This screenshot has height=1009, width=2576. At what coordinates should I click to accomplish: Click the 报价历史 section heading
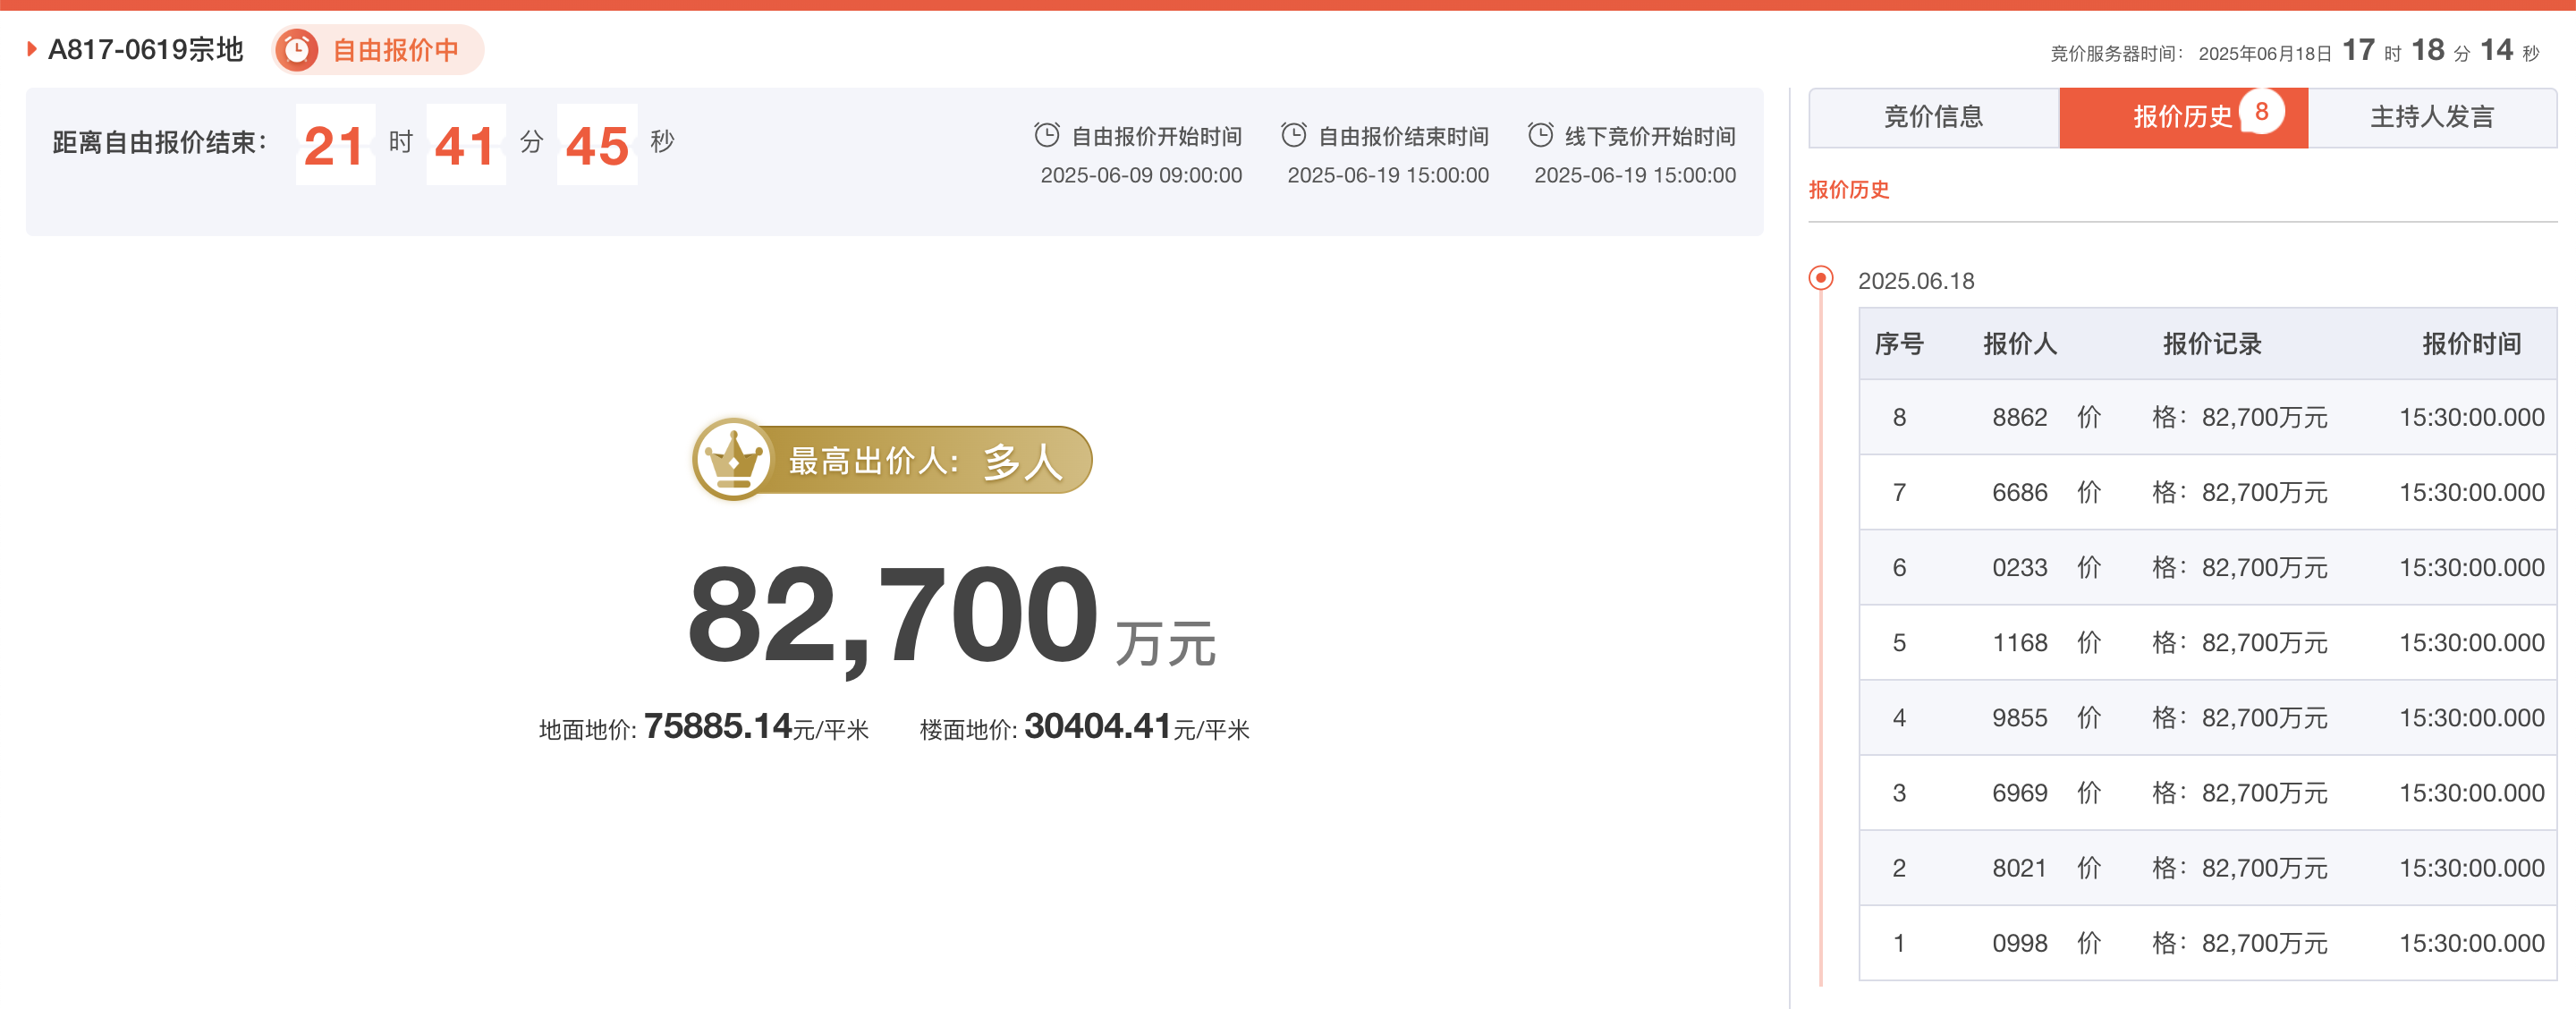tap(1848, 190)
